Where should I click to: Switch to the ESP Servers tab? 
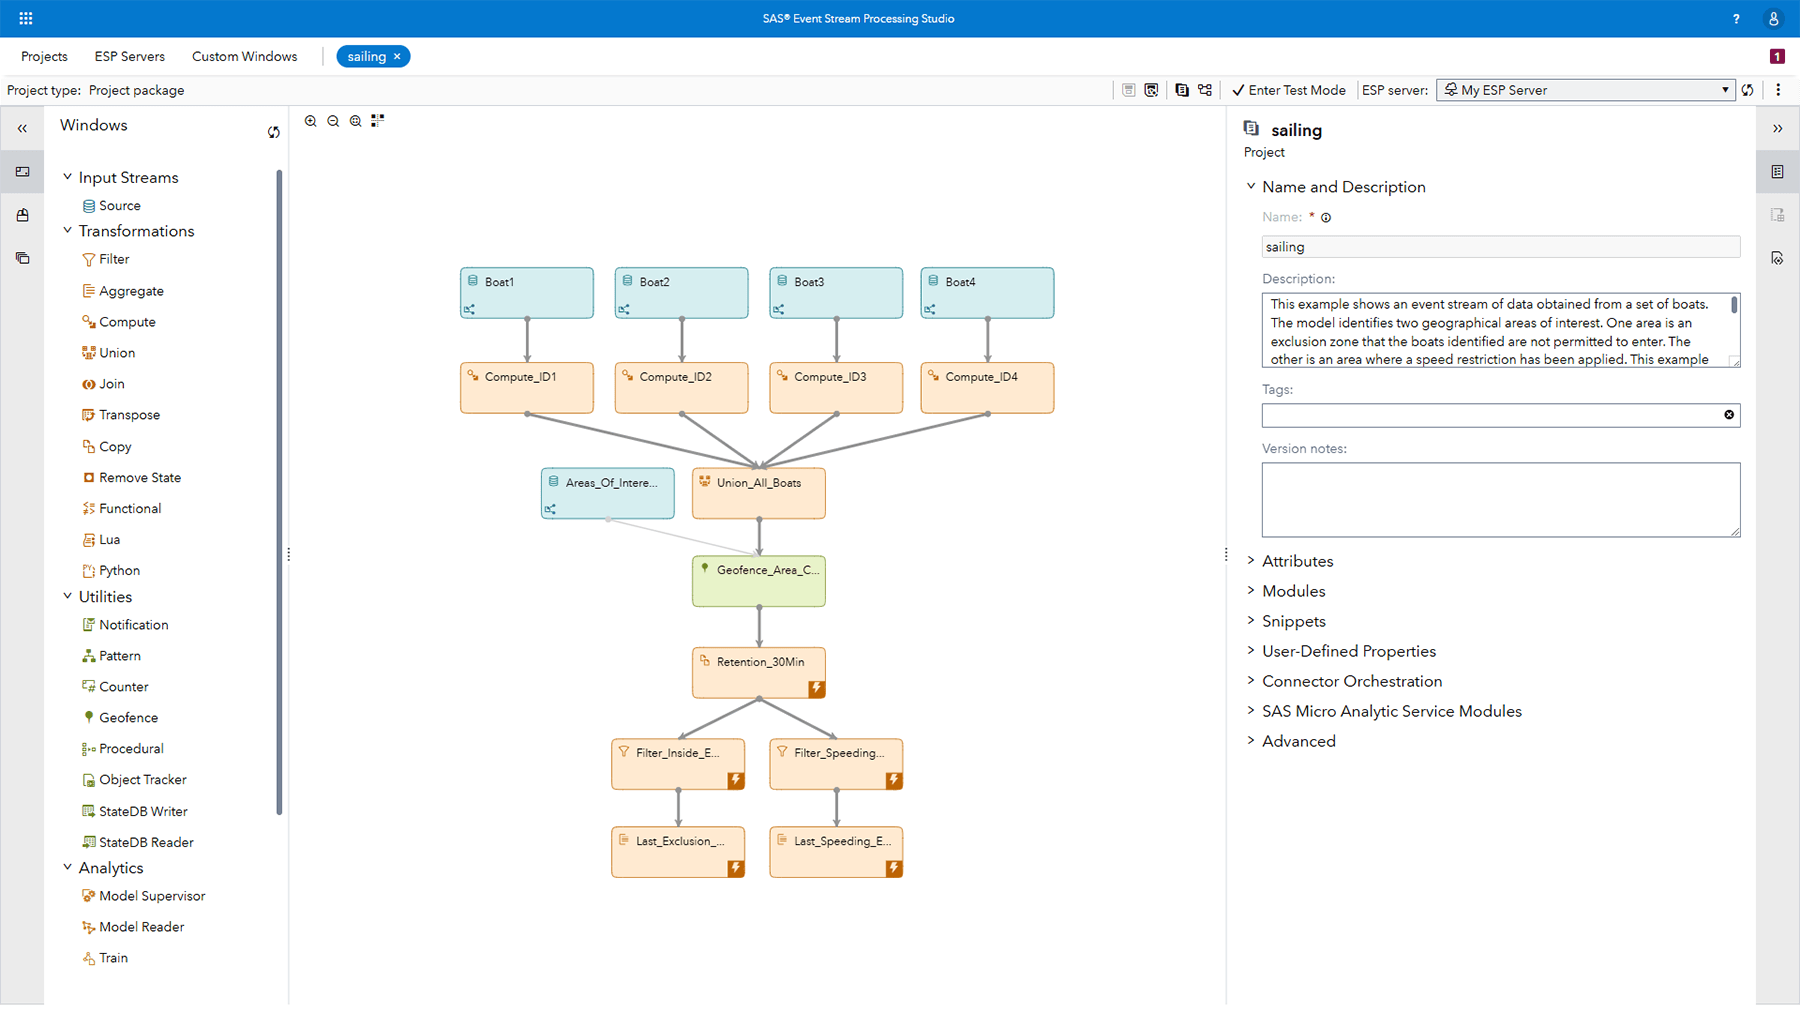[130, 57]
